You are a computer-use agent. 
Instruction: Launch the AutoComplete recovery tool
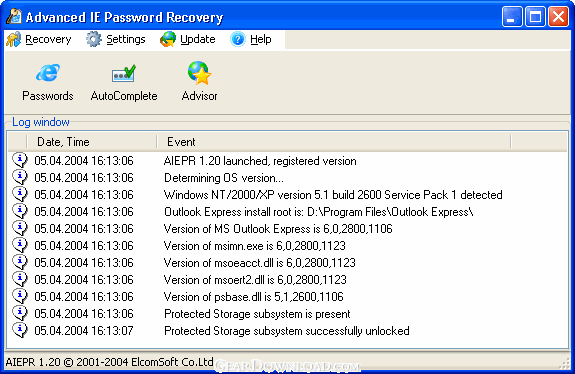pyautogui.click(x=124, y=81)
